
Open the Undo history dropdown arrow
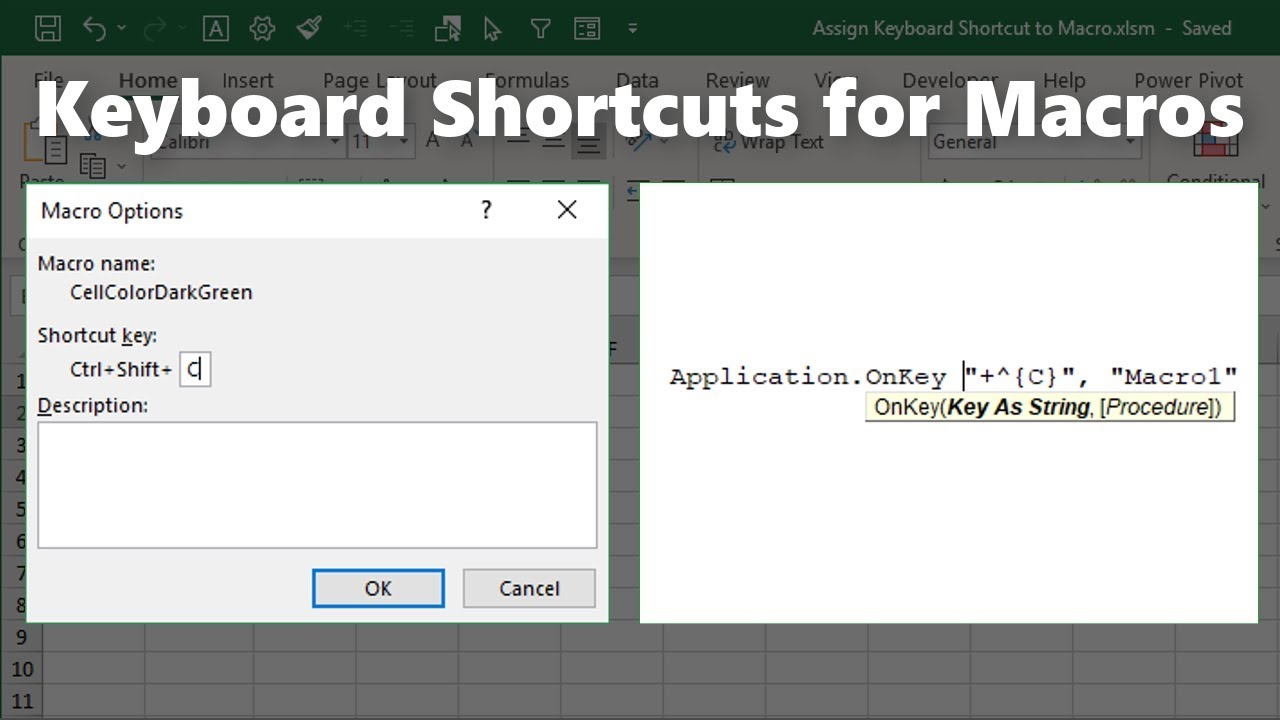(x=122, y=29)
